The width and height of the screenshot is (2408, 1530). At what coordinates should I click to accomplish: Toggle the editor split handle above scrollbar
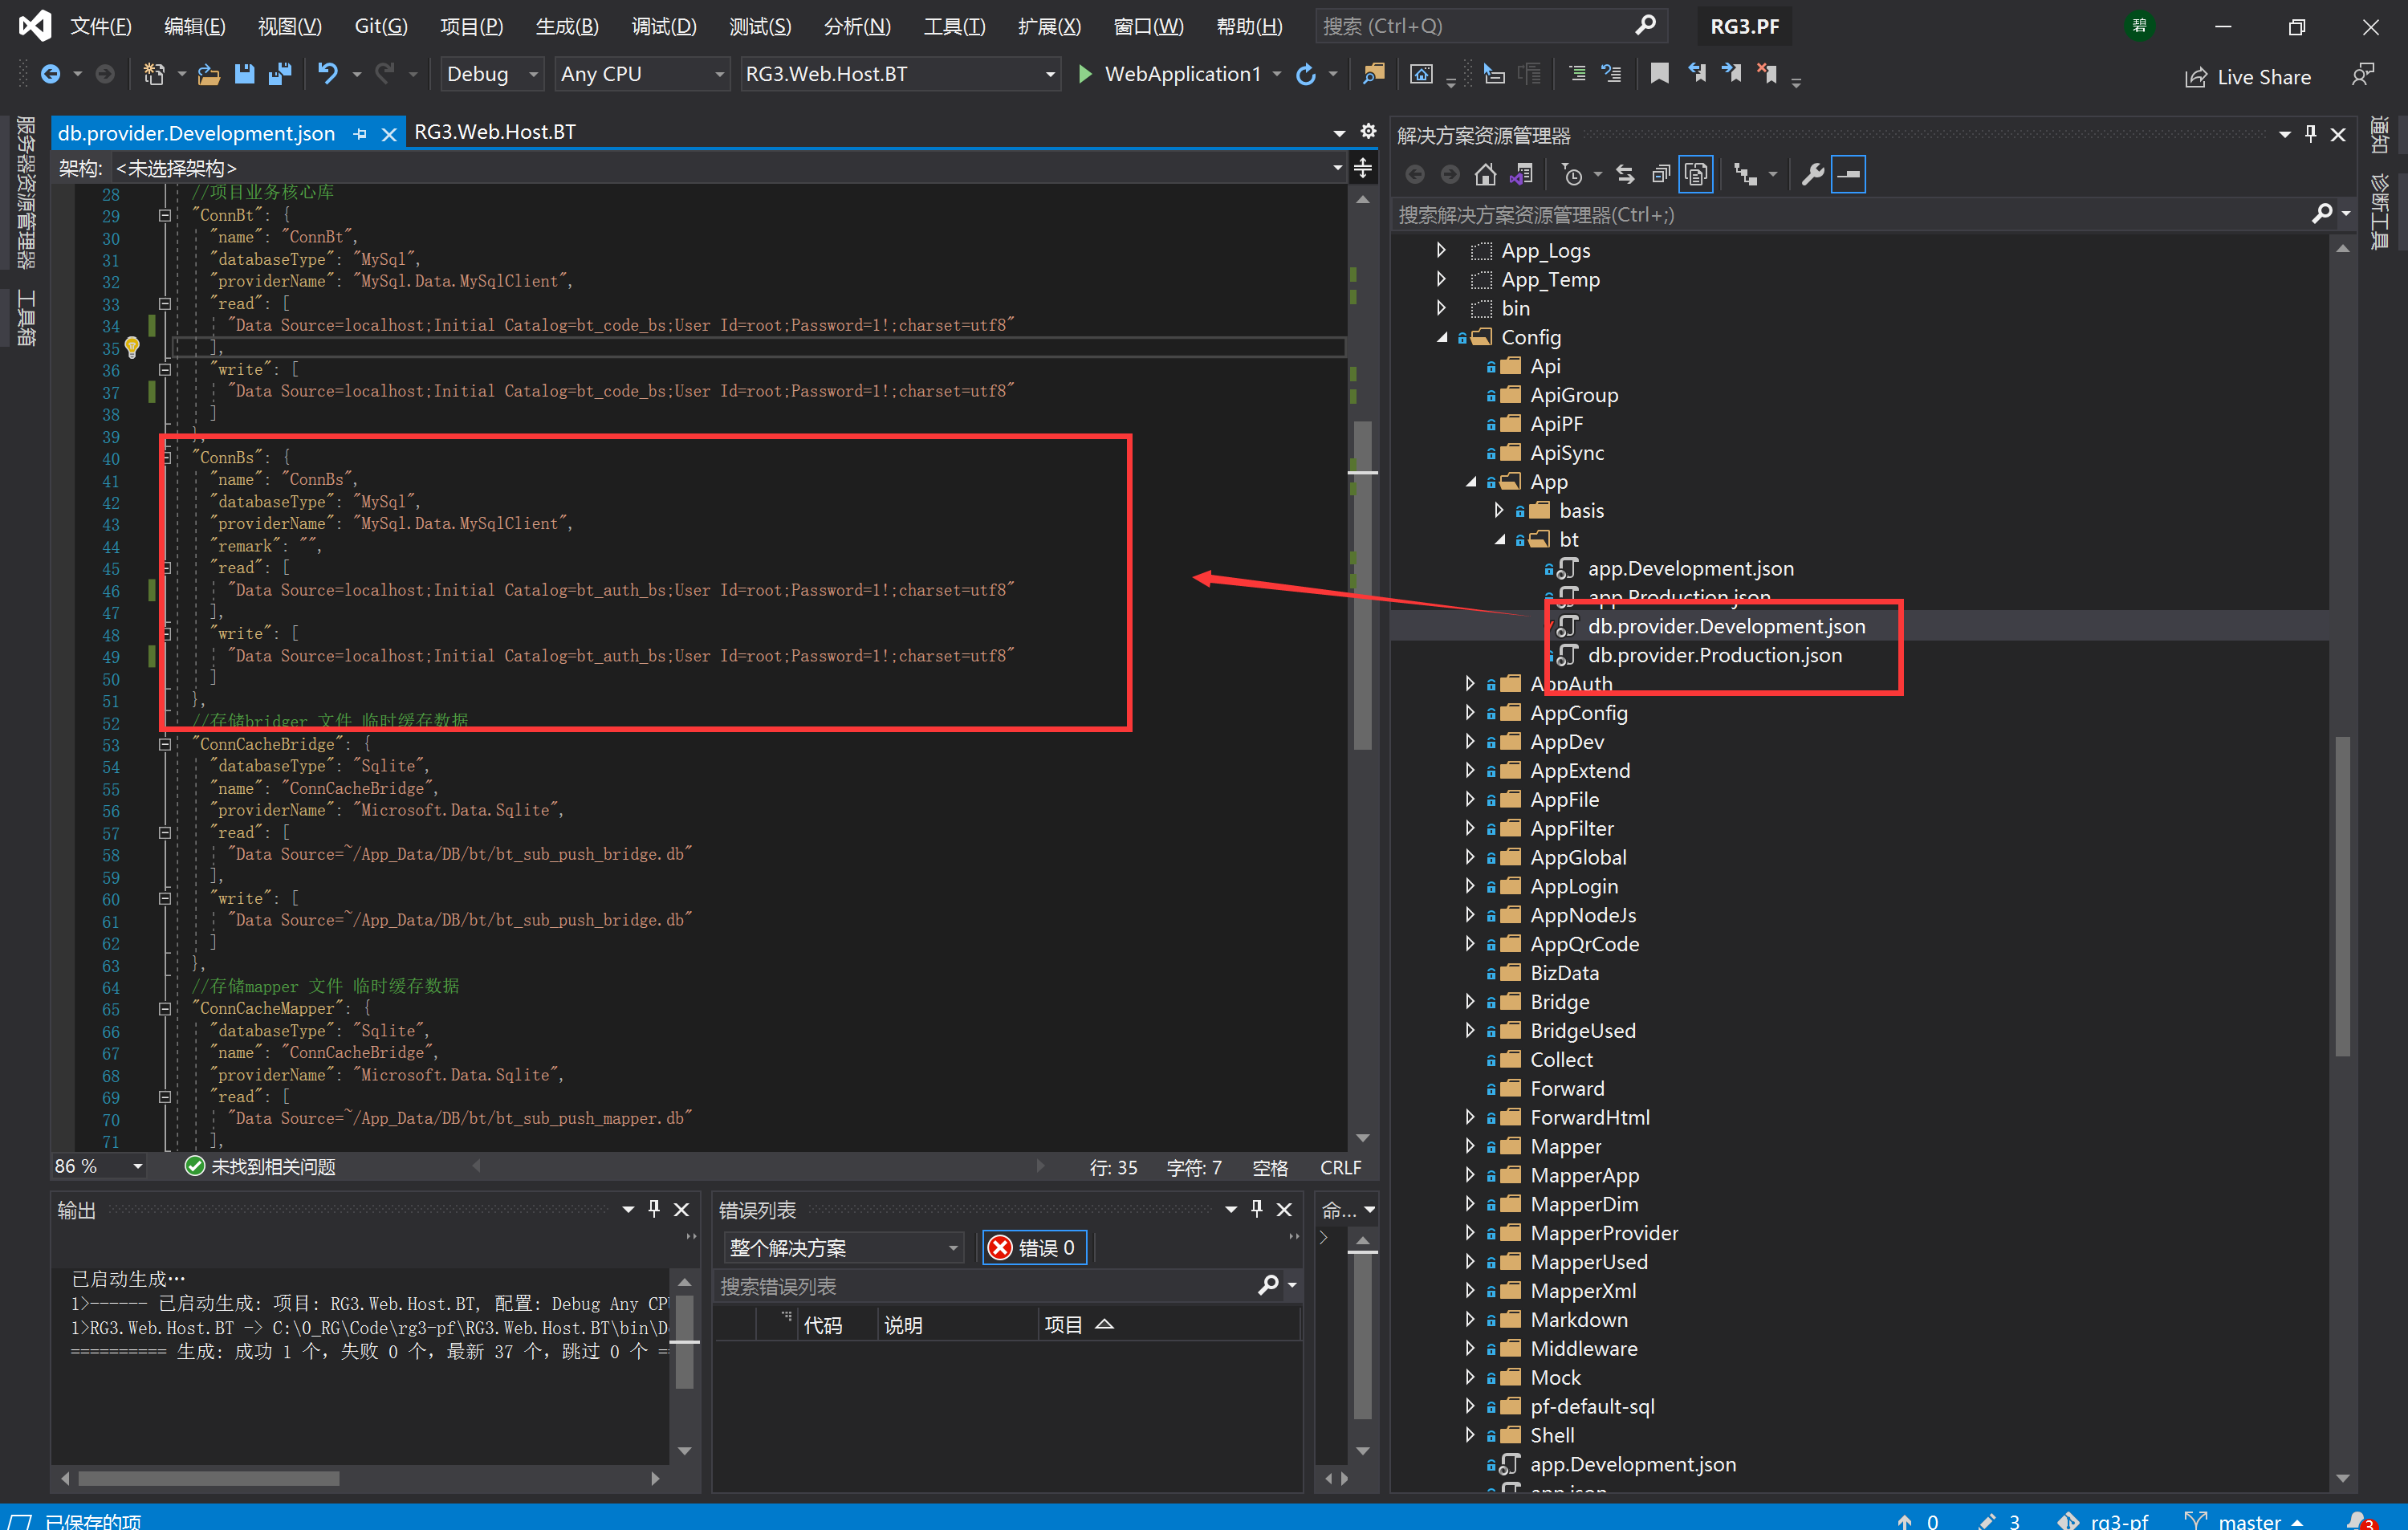pos(1363,168)
